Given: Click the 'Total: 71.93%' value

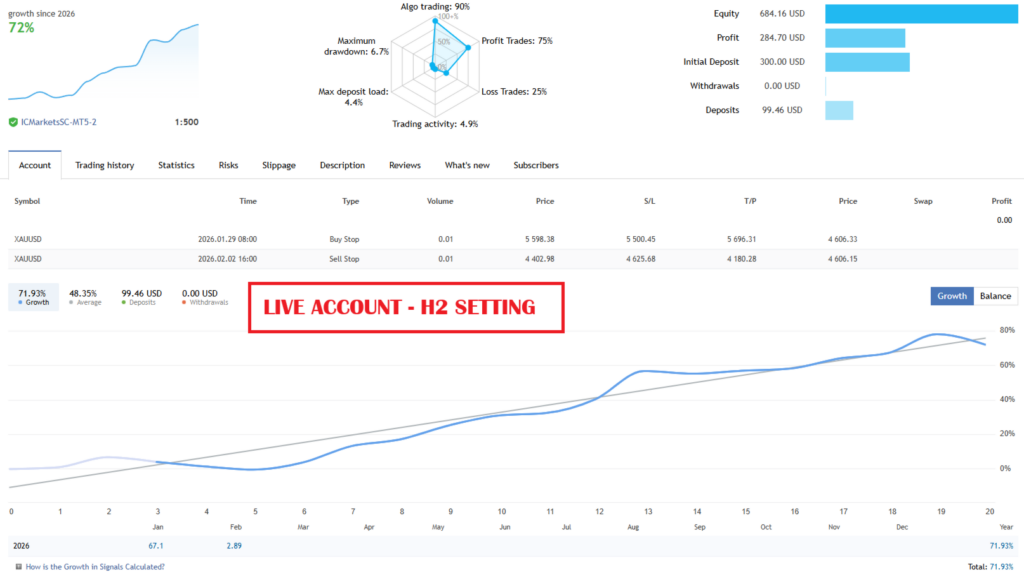Looking at the screenshot, I should point(990,567).
